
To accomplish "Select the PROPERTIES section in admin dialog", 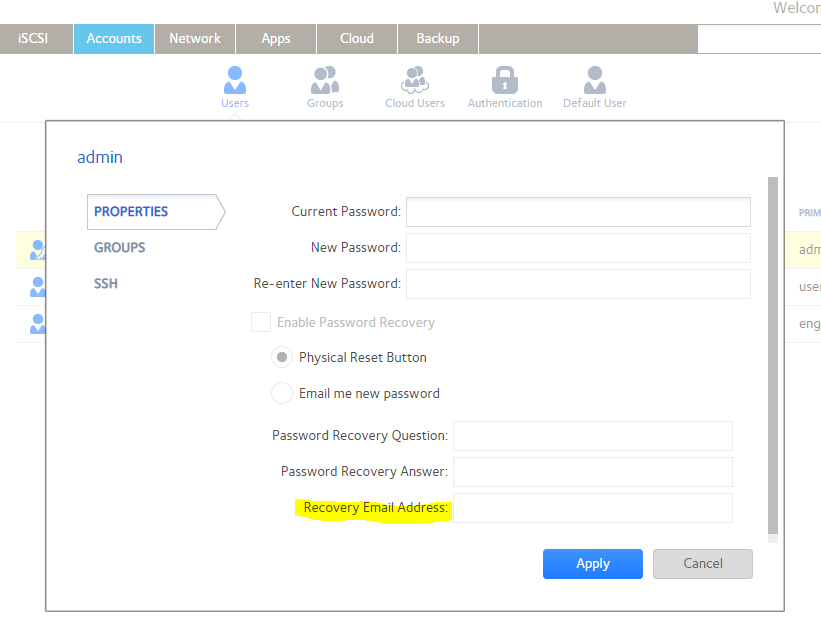I will tap(156, 212).
